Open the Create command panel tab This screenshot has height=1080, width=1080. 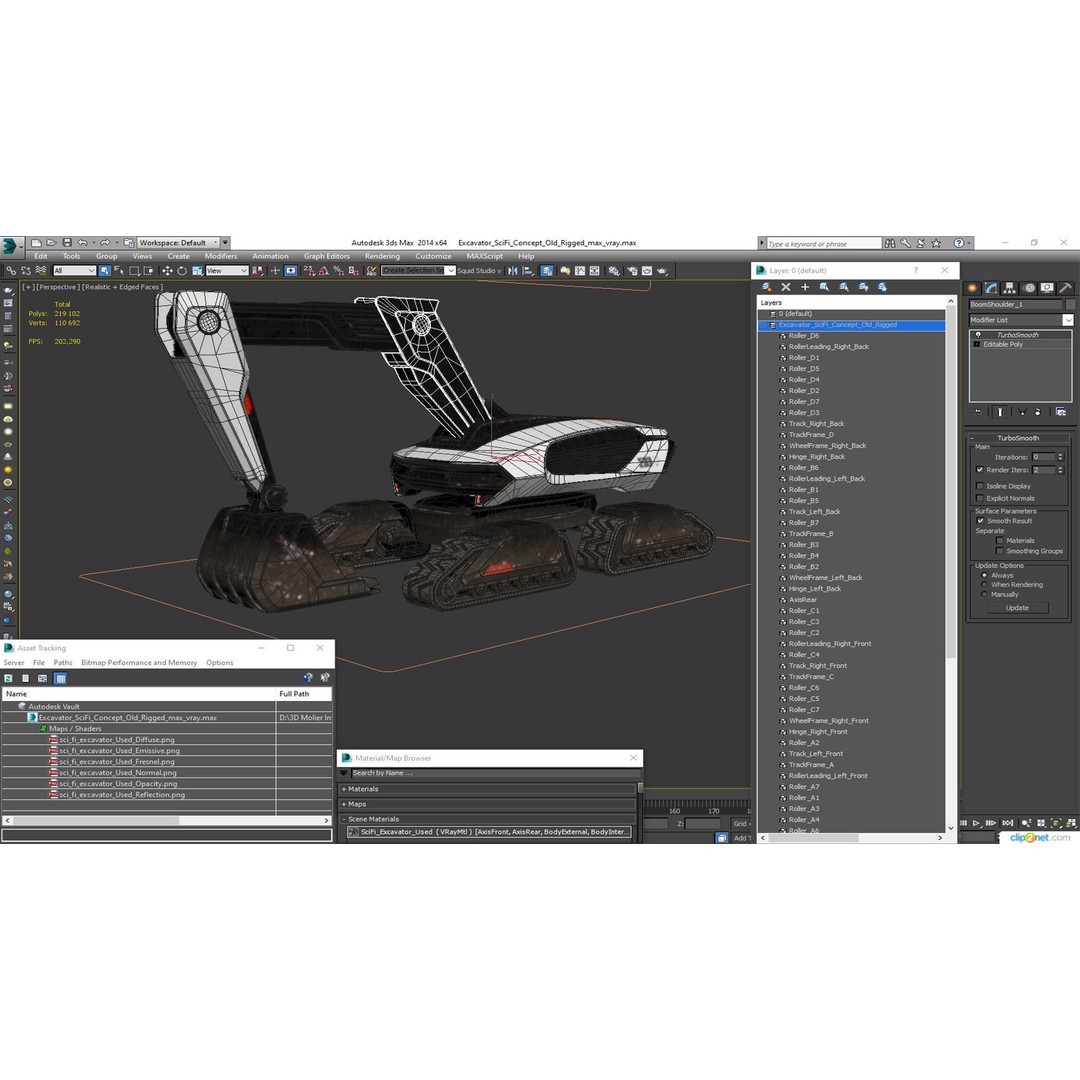pos(972,288)
